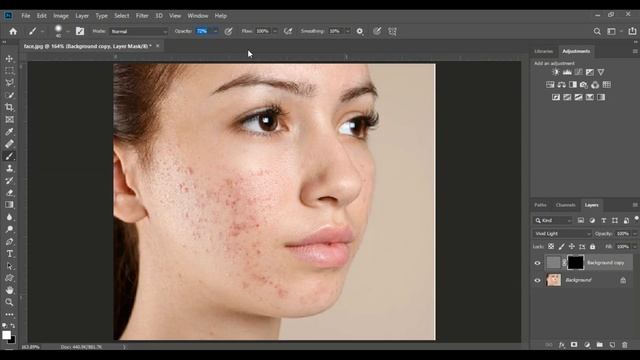
Task: Swap foreground and background colors
Action: tap(13, 326)
